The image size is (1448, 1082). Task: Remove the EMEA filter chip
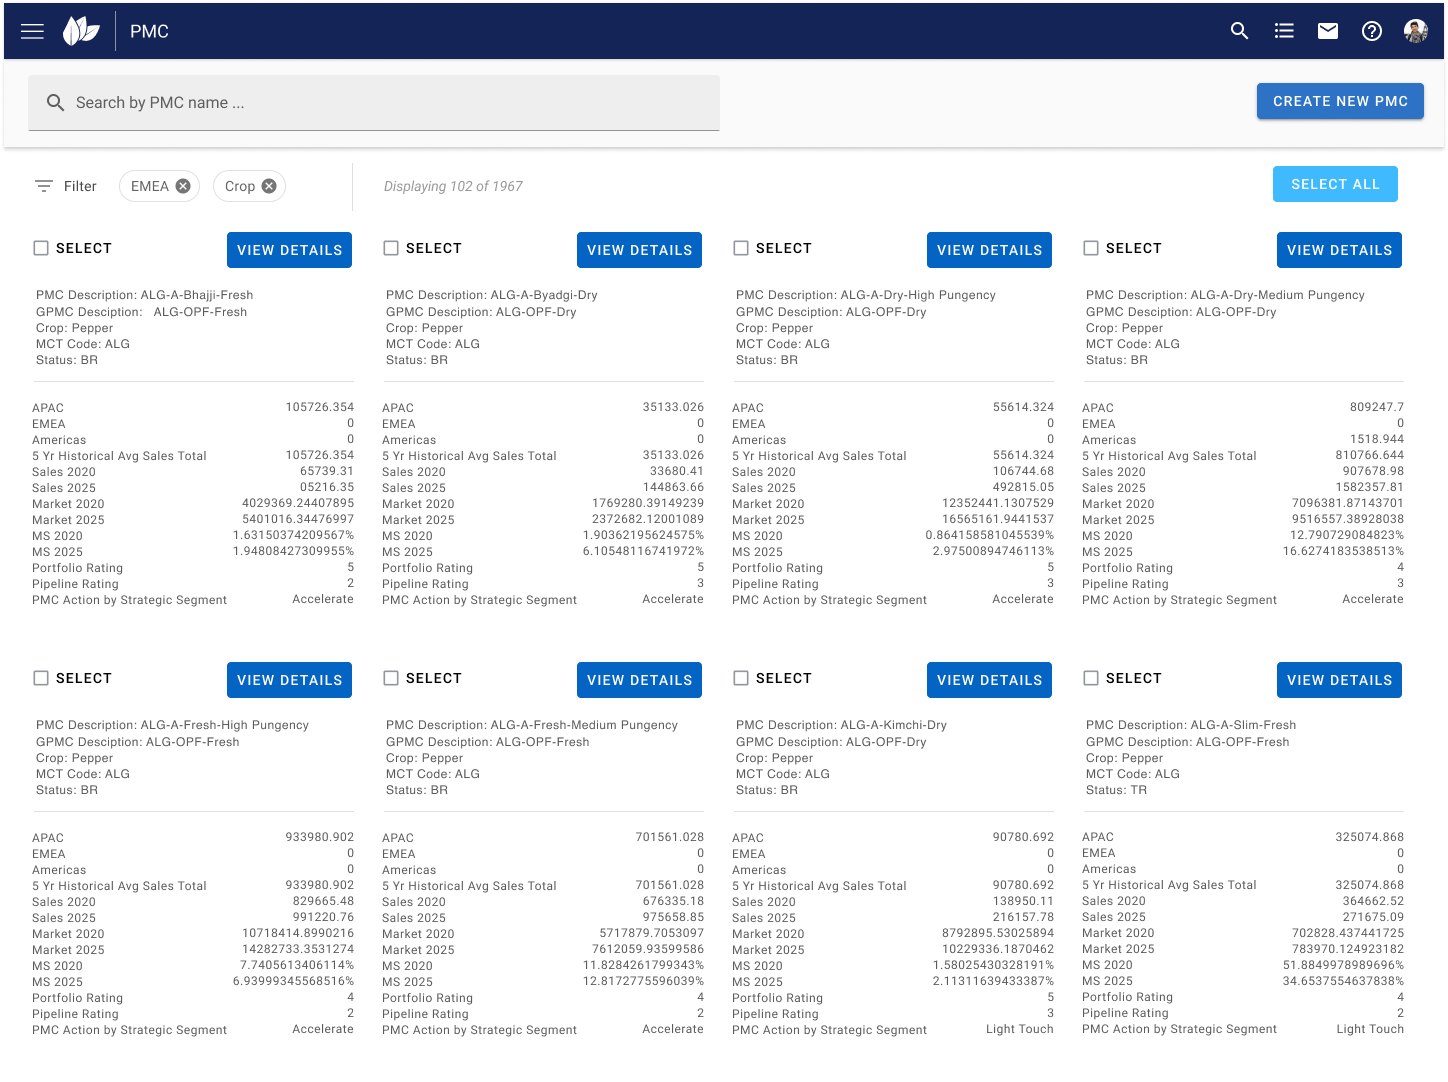click(x=183, y=186)
